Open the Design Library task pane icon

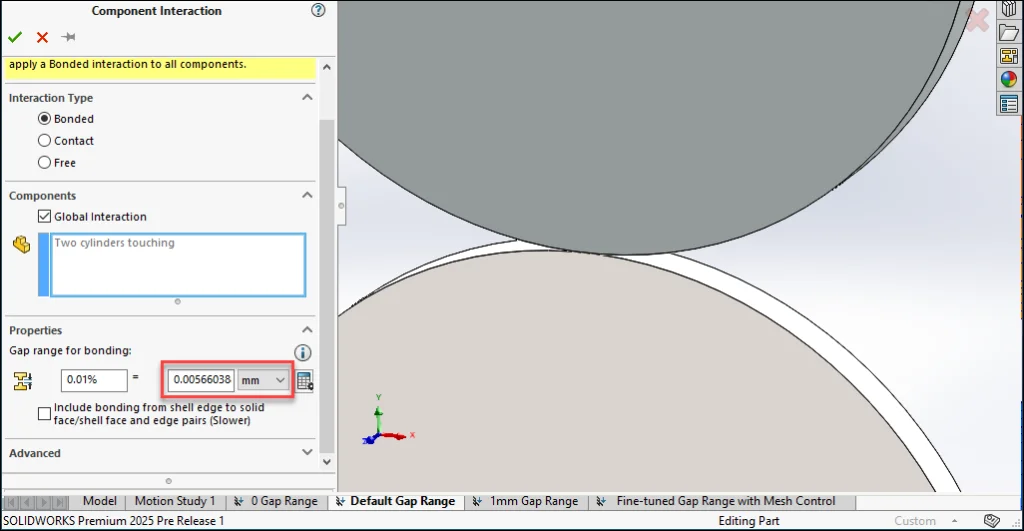coord(1009,9)
